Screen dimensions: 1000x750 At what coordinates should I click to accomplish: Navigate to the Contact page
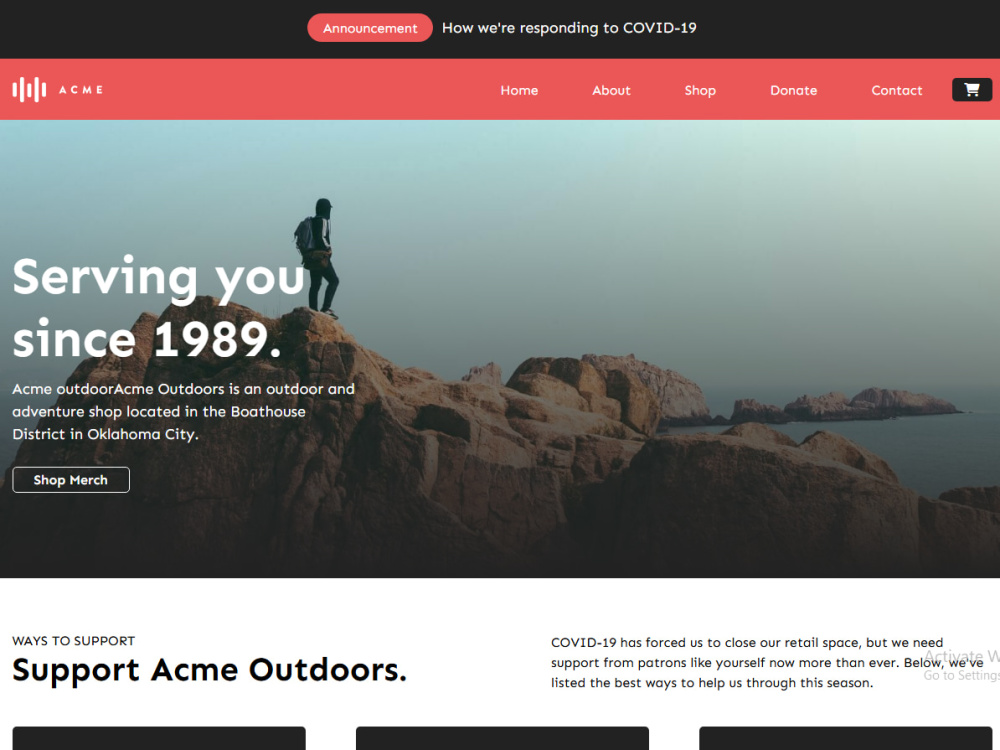897,91
